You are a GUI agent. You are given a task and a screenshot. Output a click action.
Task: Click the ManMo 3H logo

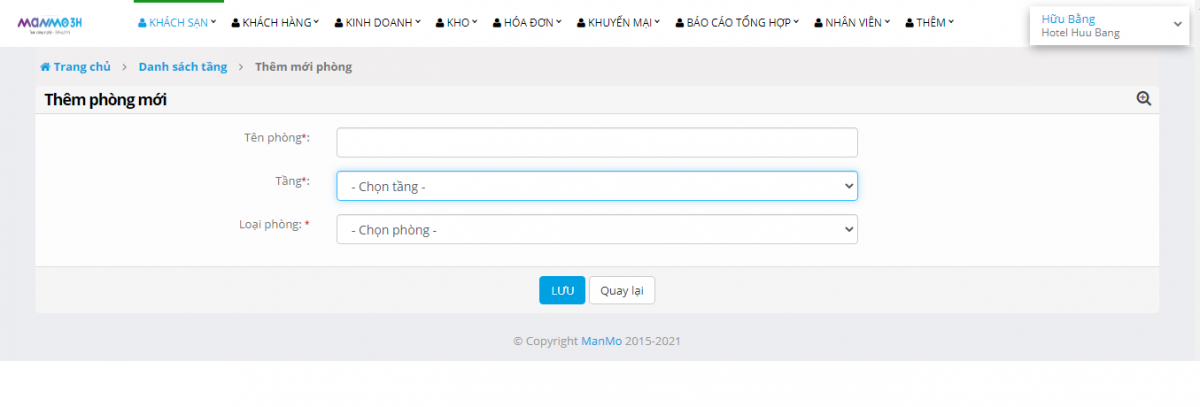pos(56,23)
